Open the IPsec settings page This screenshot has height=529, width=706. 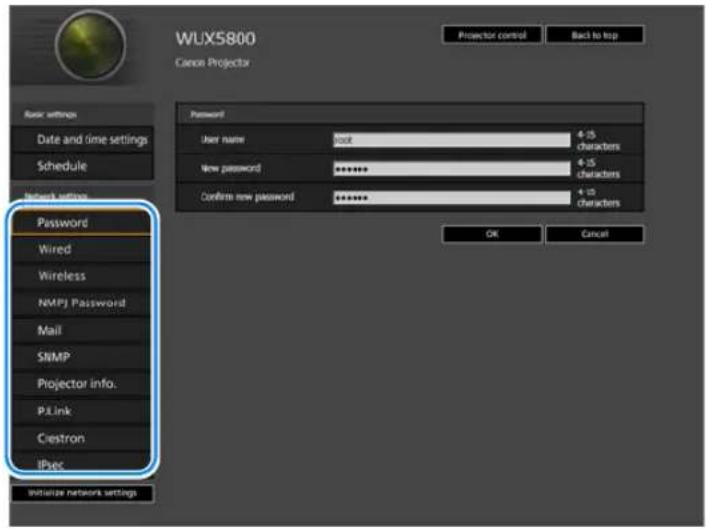81,463
